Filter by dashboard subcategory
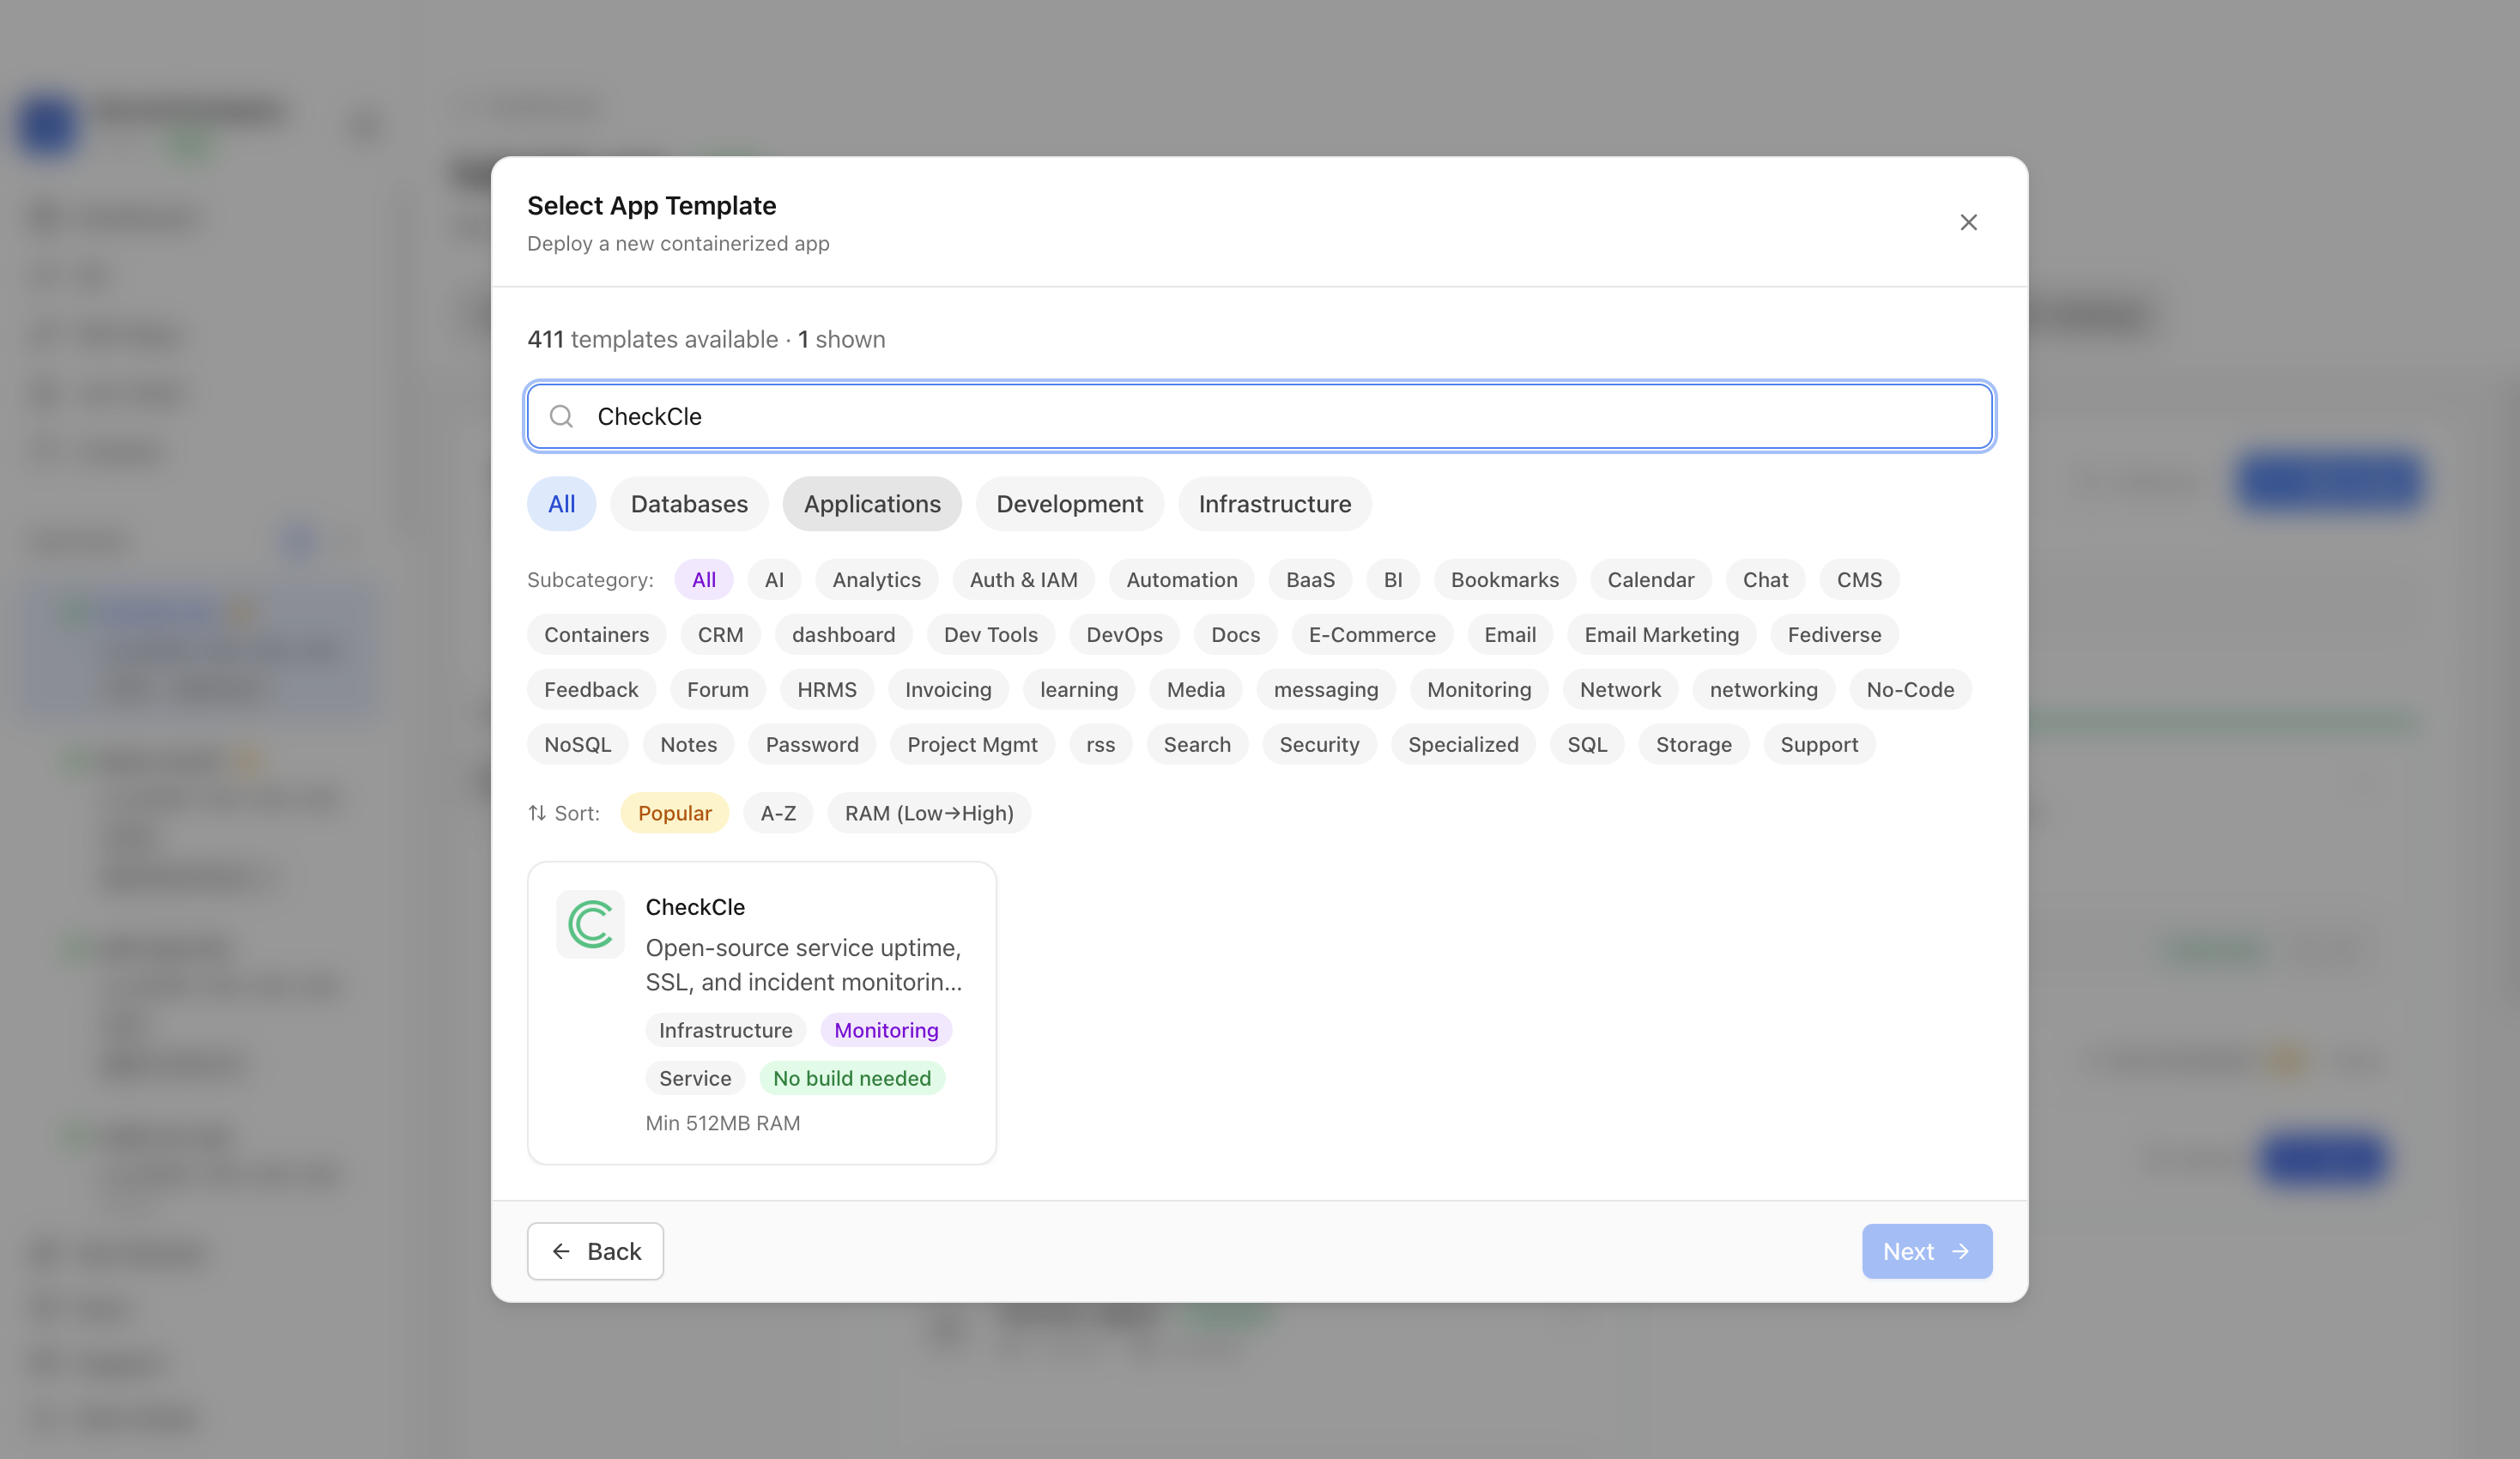Image resolution: width=2520 pixels, height=1459 pixels. tap(843, 635)
